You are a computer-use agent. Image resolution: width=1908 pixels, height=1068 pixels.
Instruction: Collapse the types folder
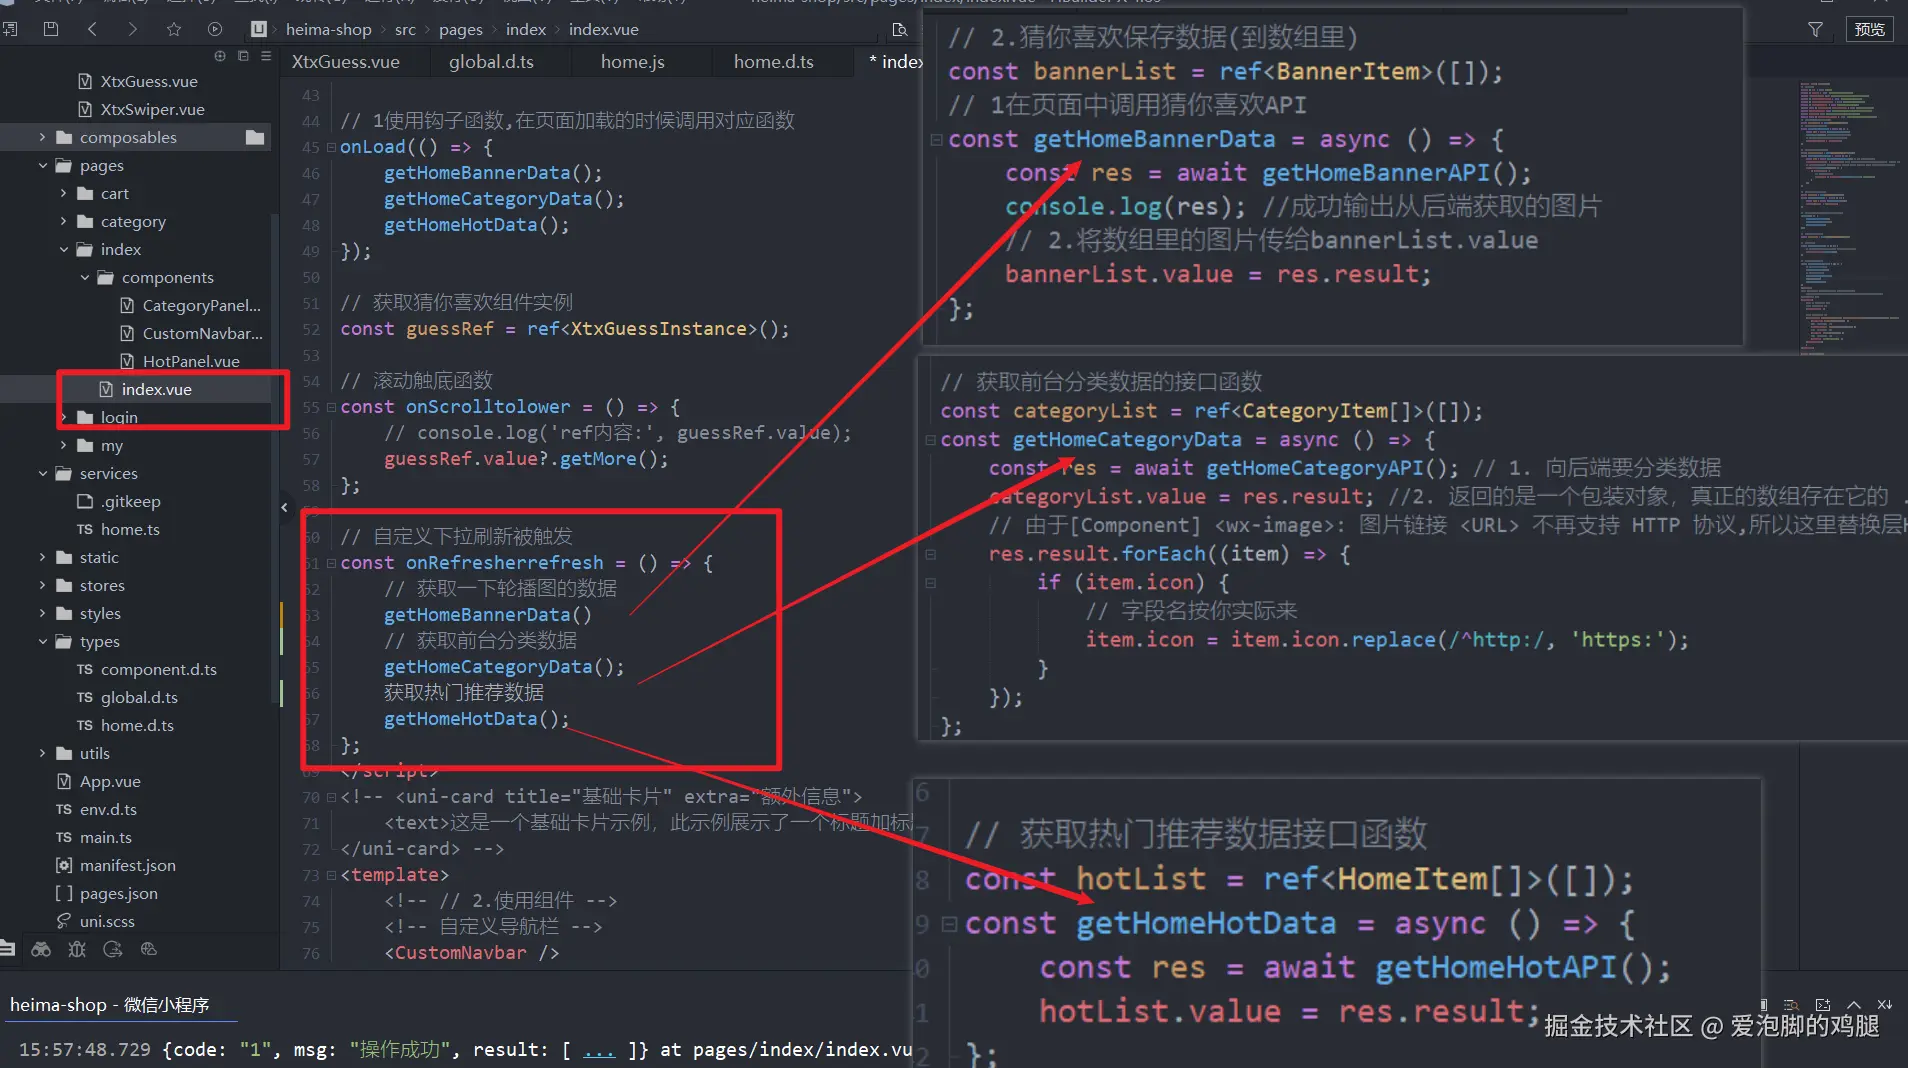pyautogui.click(x=42, y=641)
